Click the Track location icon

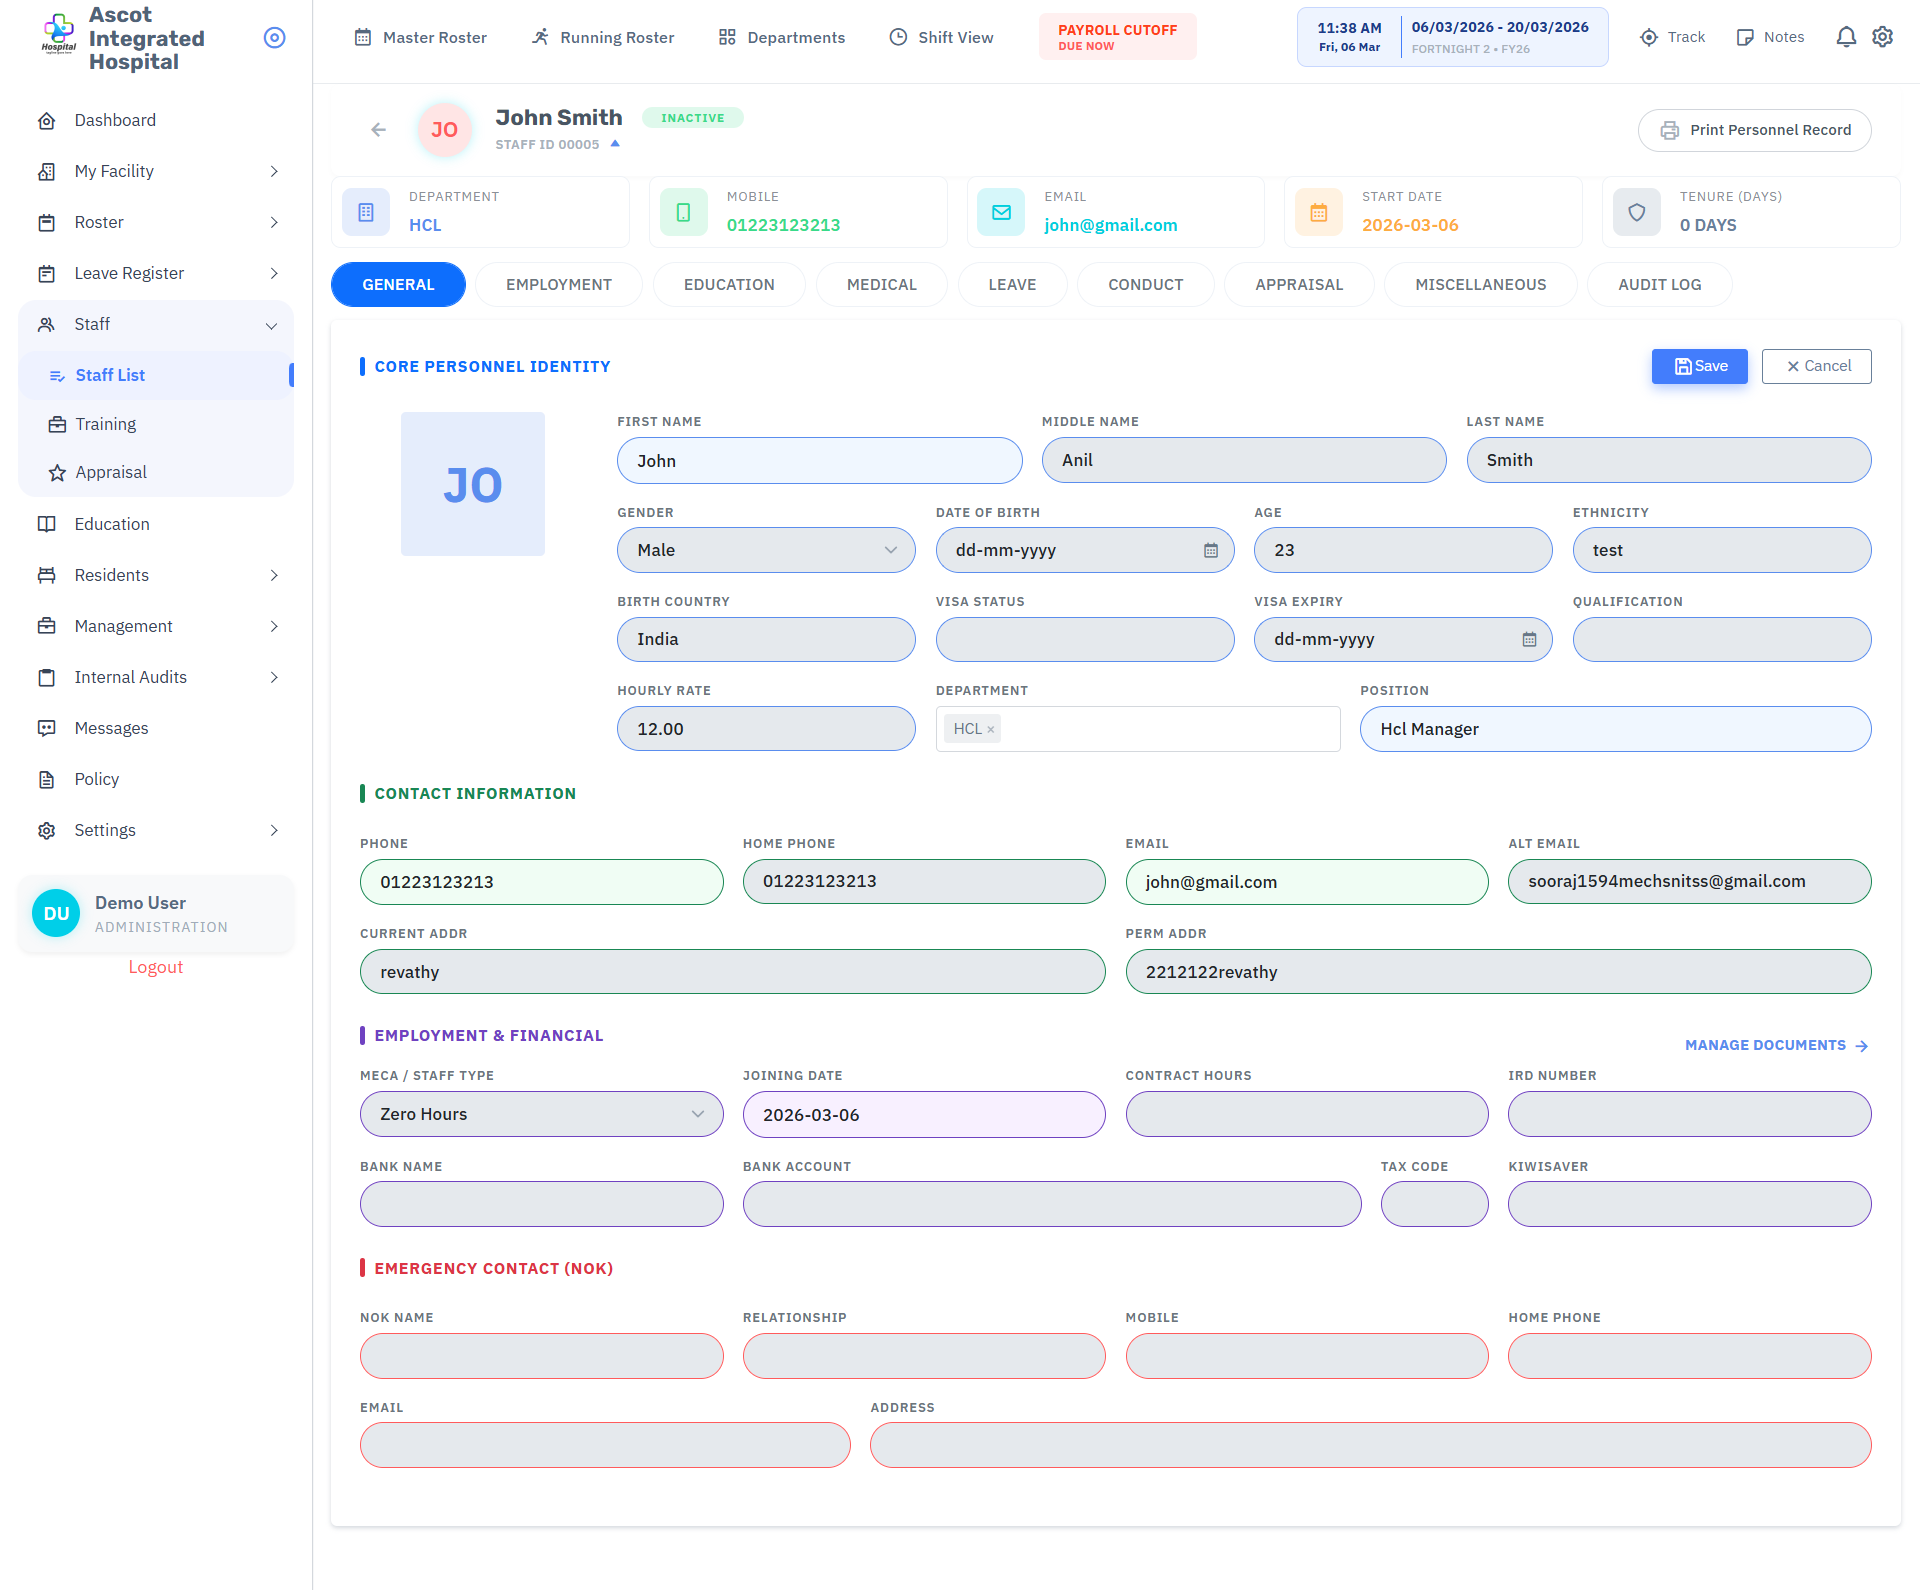[1649, 38]
